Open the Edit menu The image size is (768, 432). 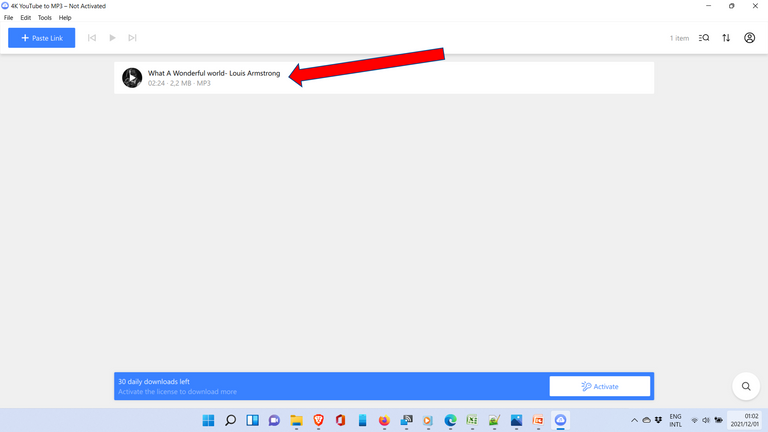(25, 18)
